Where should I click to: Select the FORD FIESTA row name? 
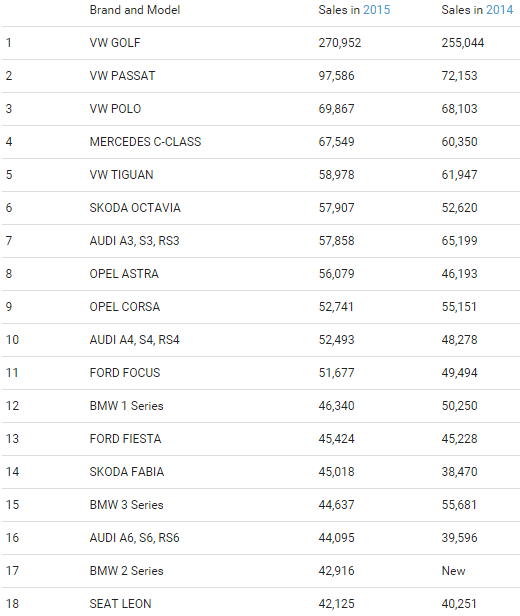pos(125,439)
